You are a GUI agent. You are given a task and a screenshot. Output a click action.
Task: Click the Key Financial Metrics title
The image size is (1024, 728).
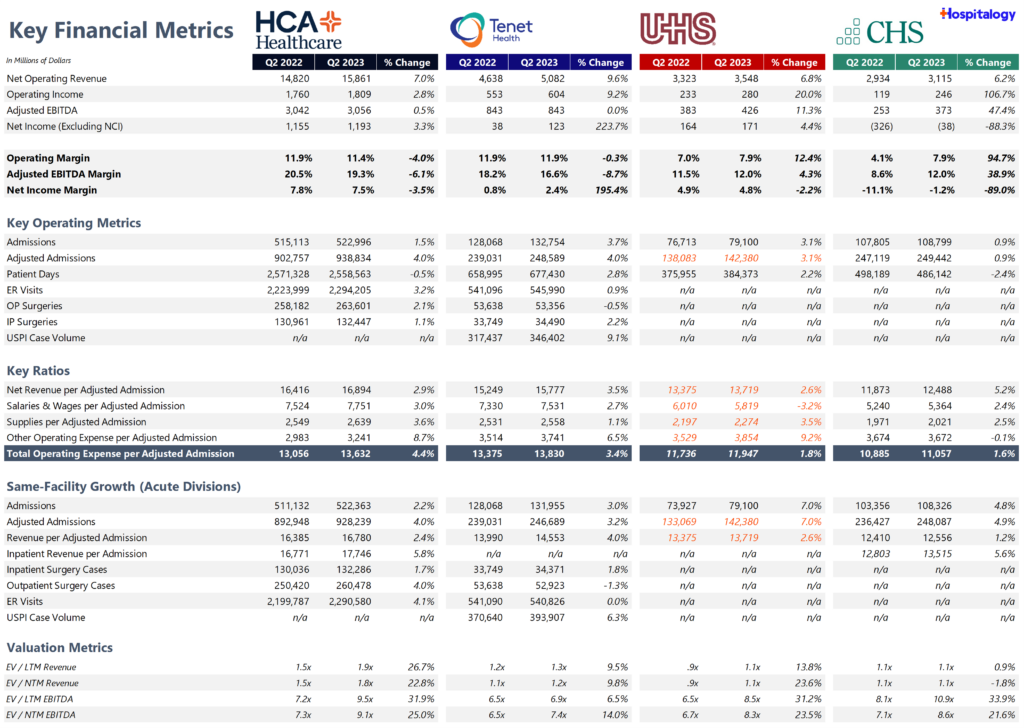coord(120,30)
